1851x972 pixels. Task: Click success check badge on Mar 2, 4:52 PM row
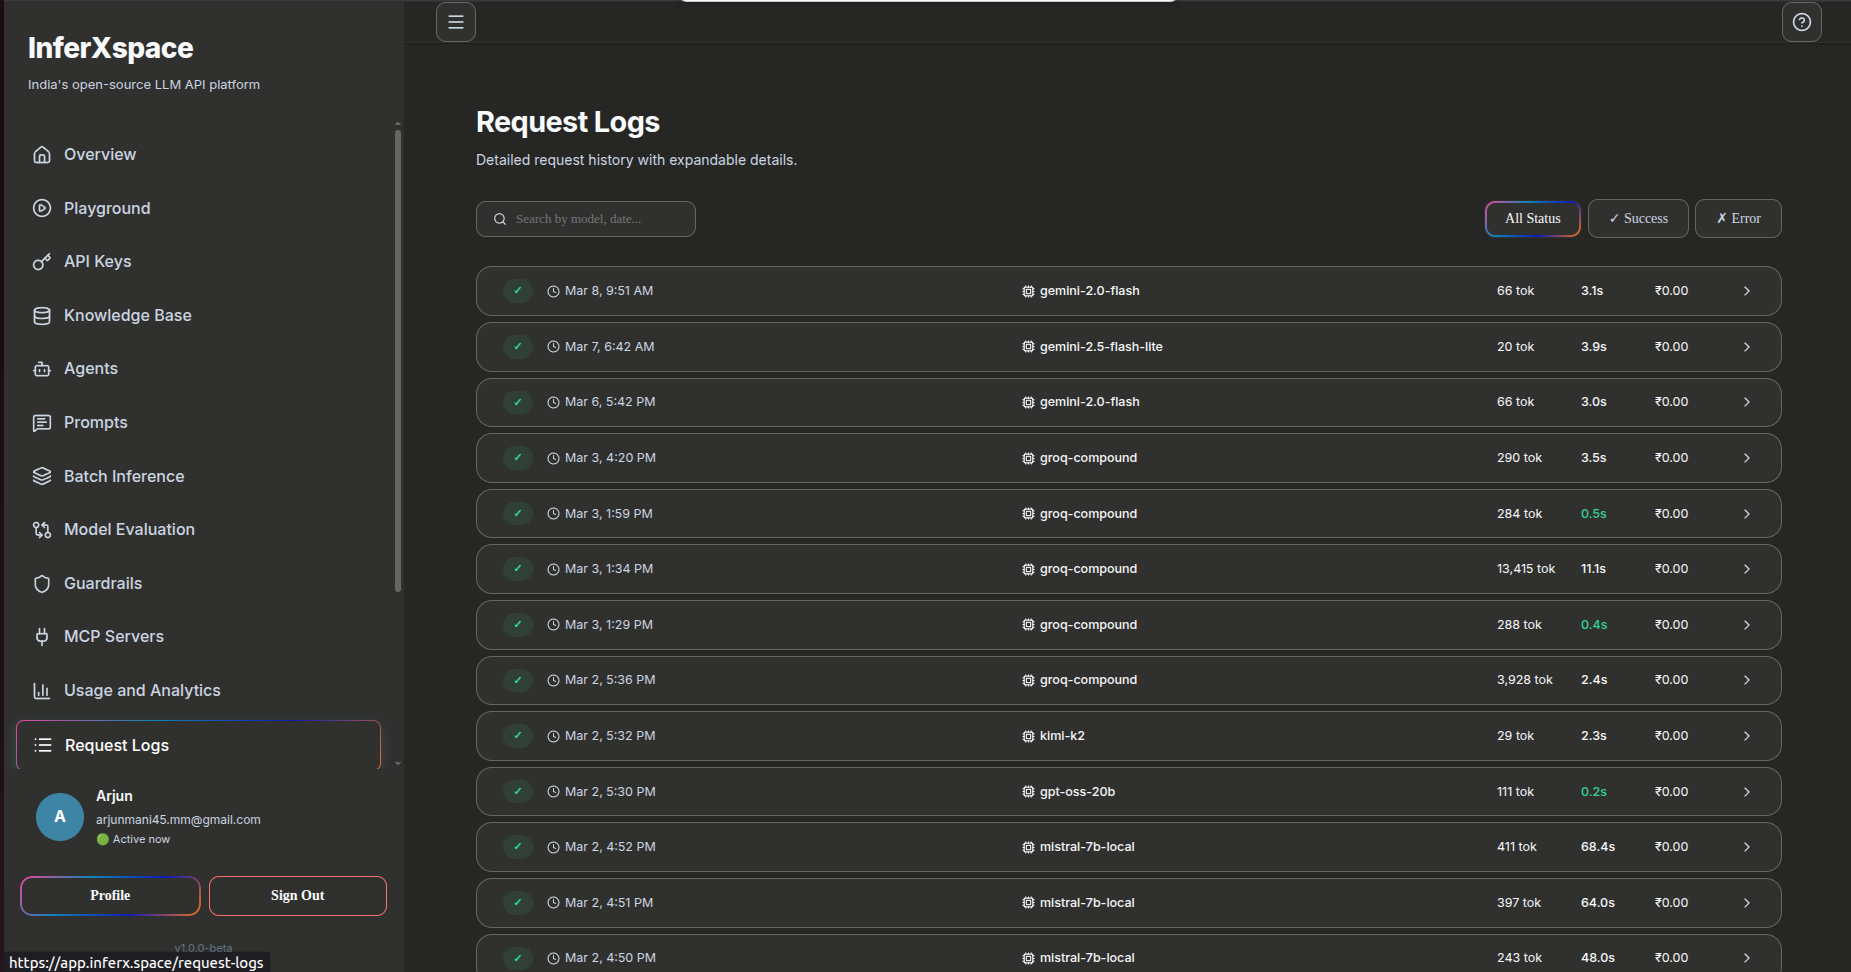pyautogui.click(x=517, y=847)
